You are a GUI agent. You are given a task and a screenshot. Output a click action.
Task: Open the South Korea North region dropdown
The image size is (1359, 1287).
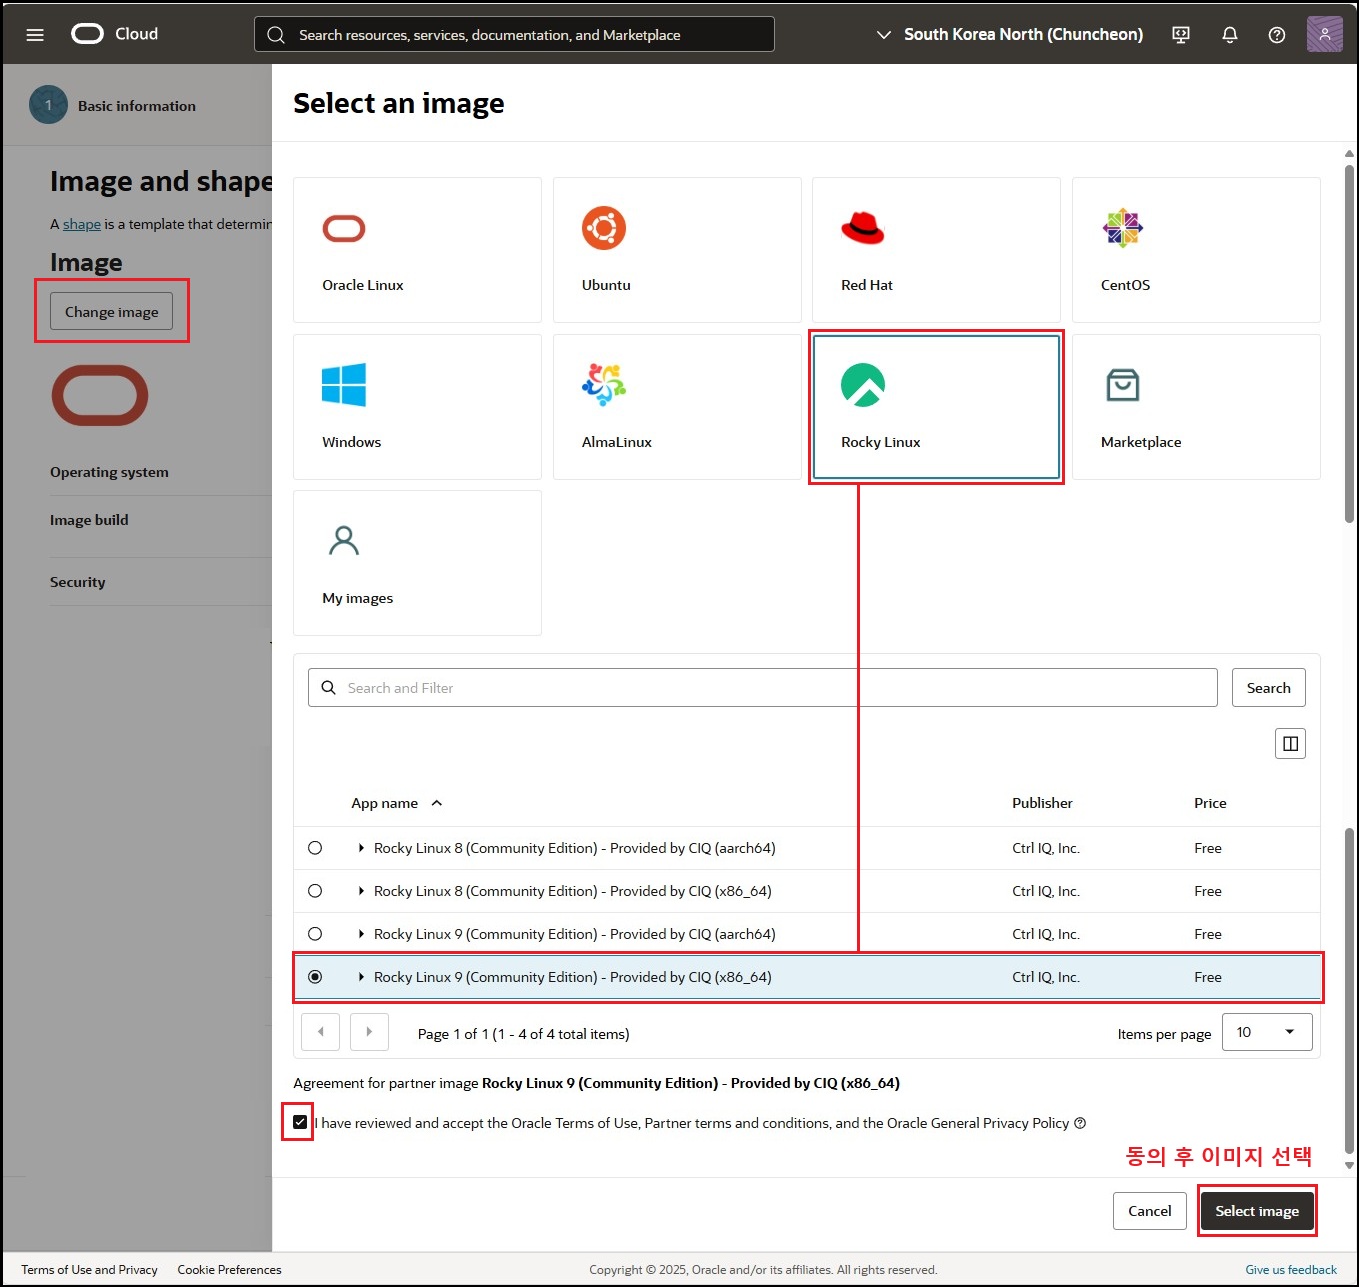click(x=1010, y=34)
